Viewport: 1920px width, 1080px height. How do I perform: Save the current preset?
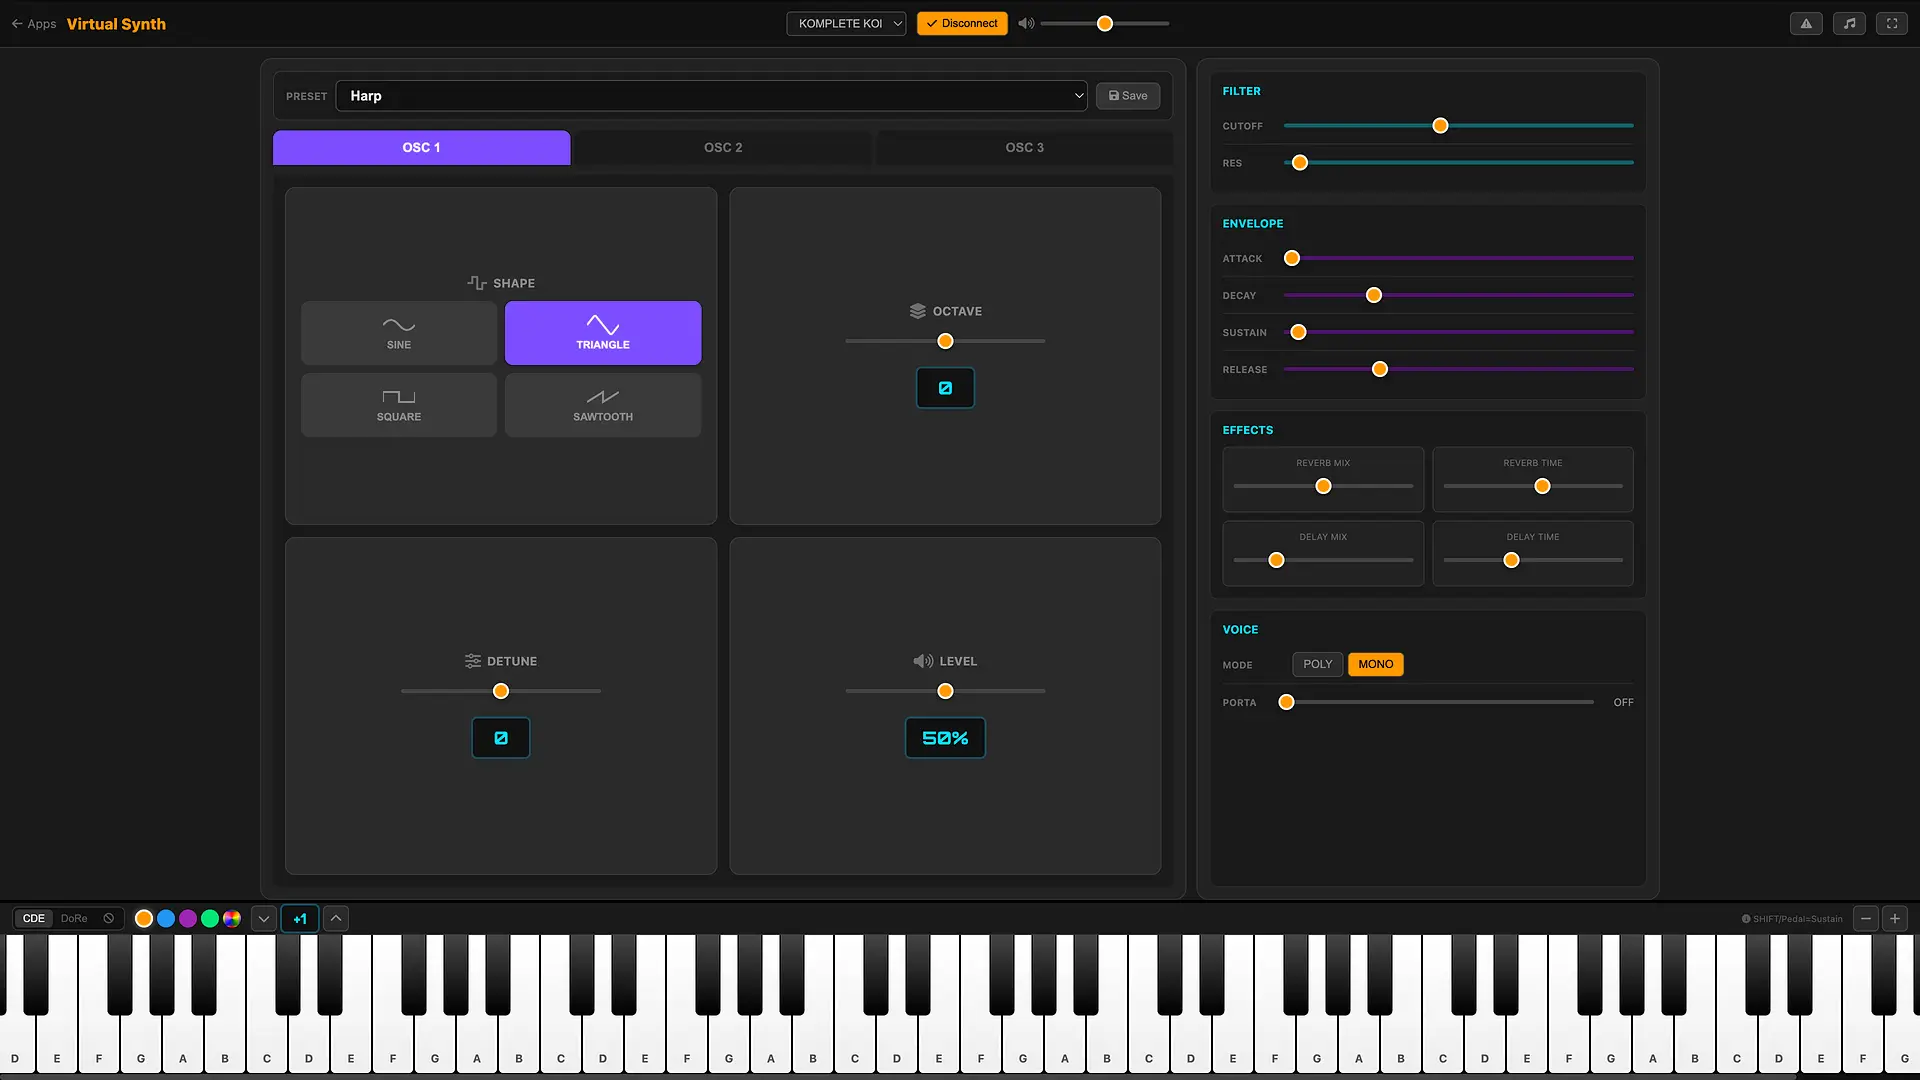tap(1127, 95)
